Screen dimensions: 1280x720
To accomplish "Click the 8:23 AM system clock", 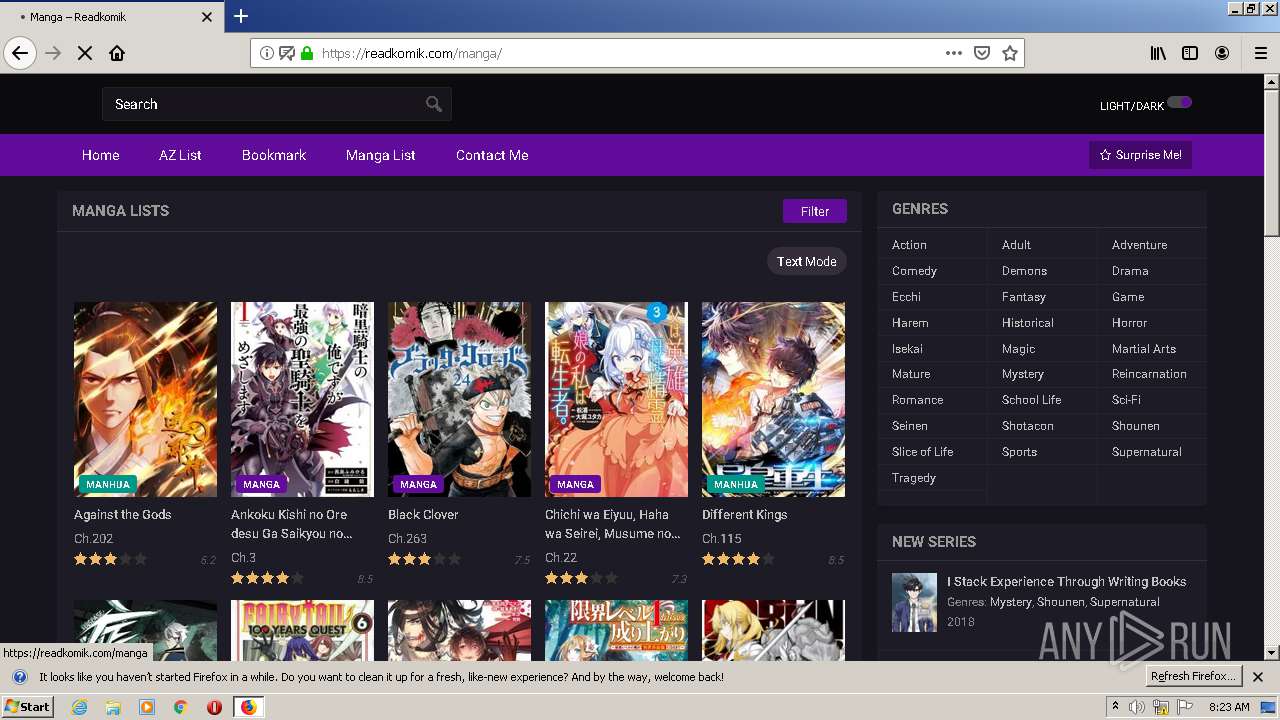I will coord(1230,707).
